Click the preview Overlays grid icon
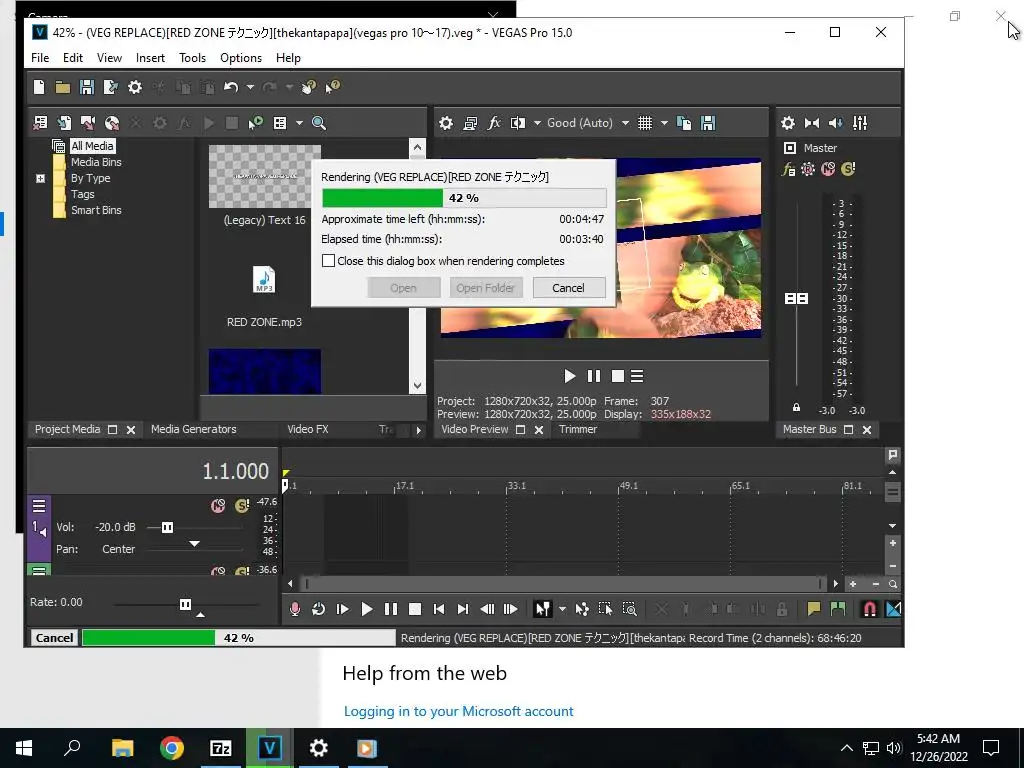The height and width of the screenshot is (768, 1024). tap(645, 123)
